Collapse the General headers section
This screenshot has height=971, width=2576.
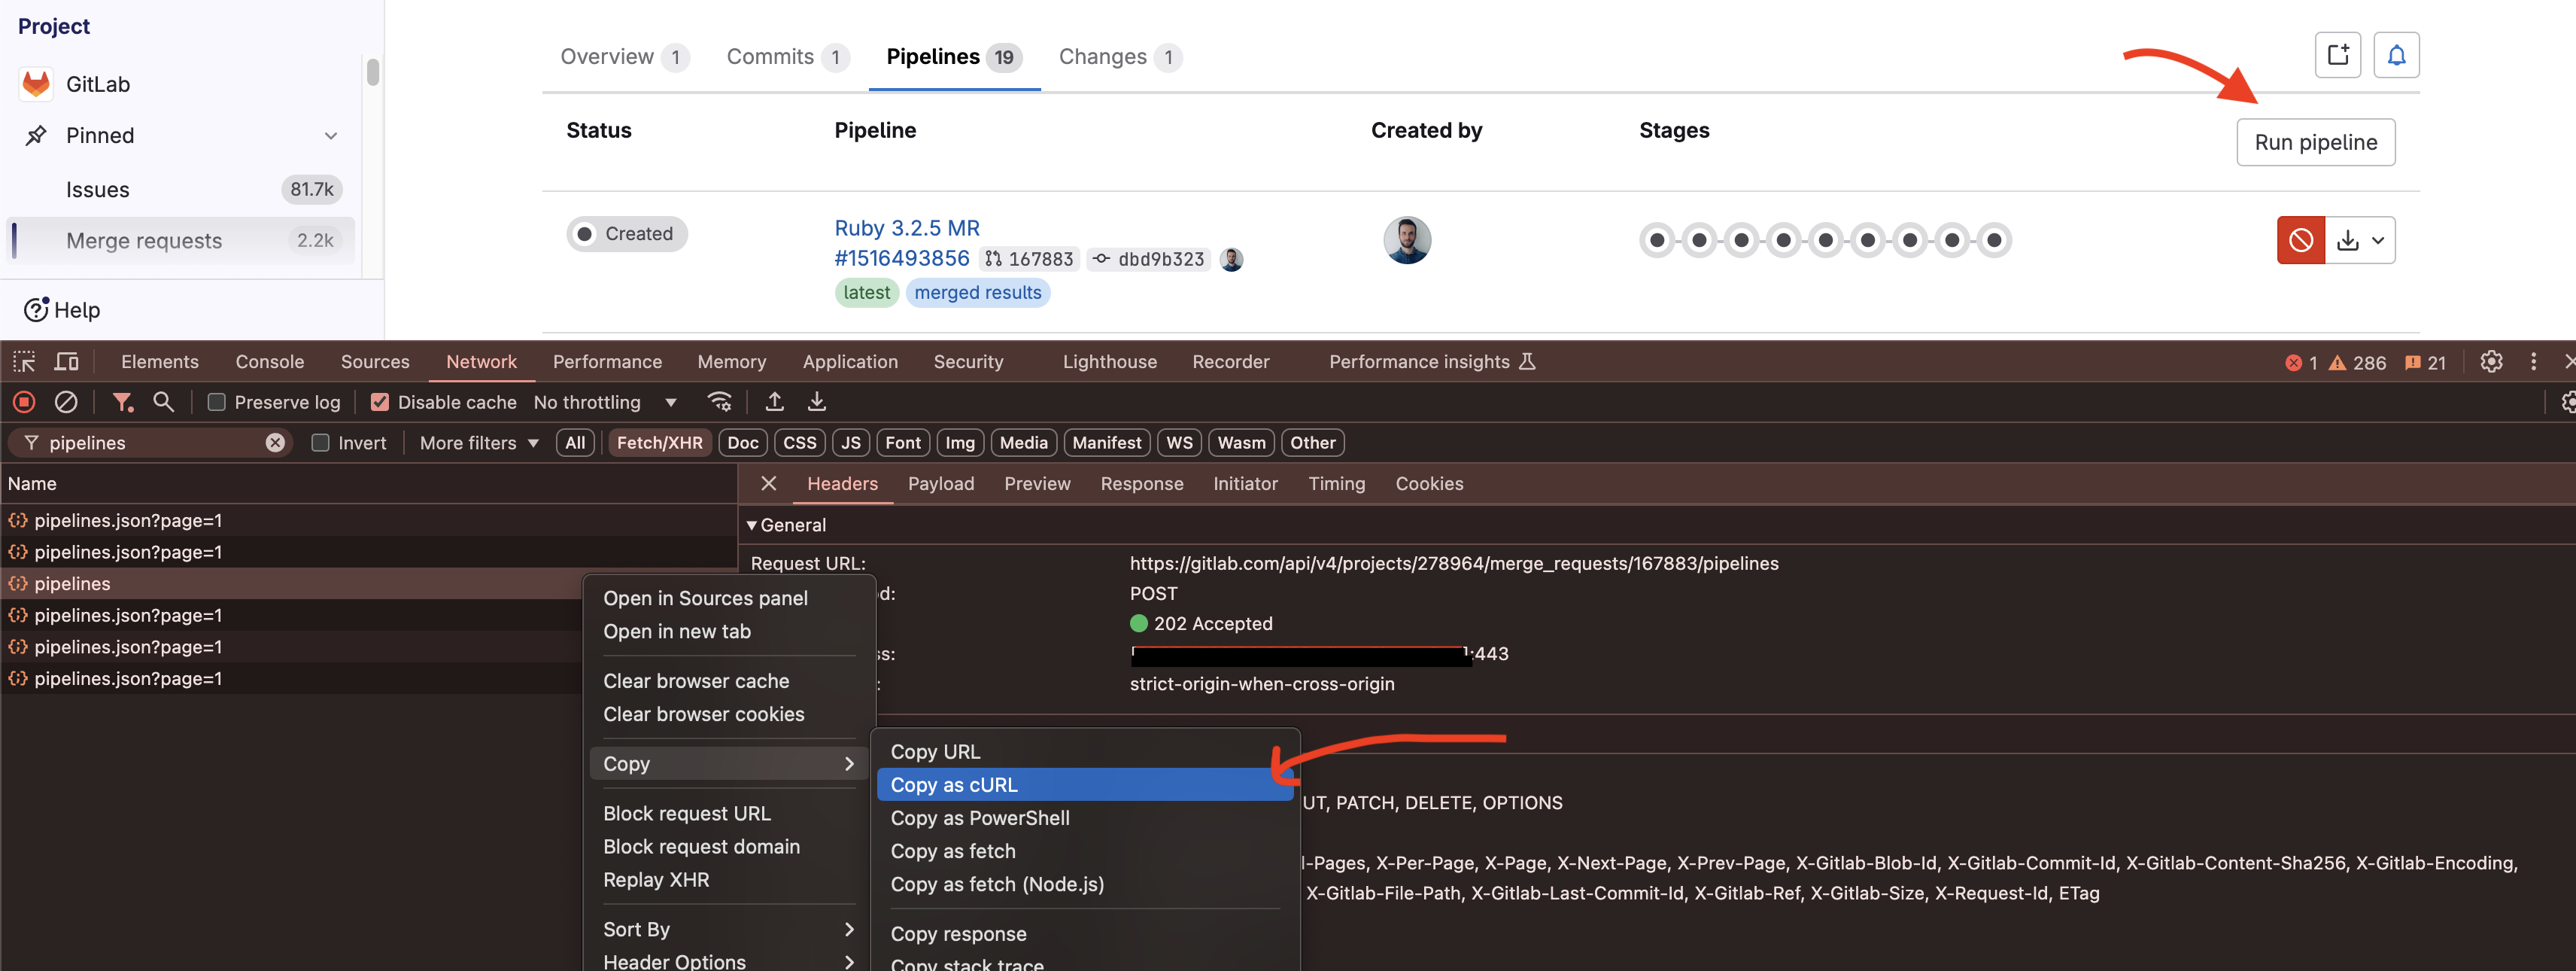tap(752, 524)
